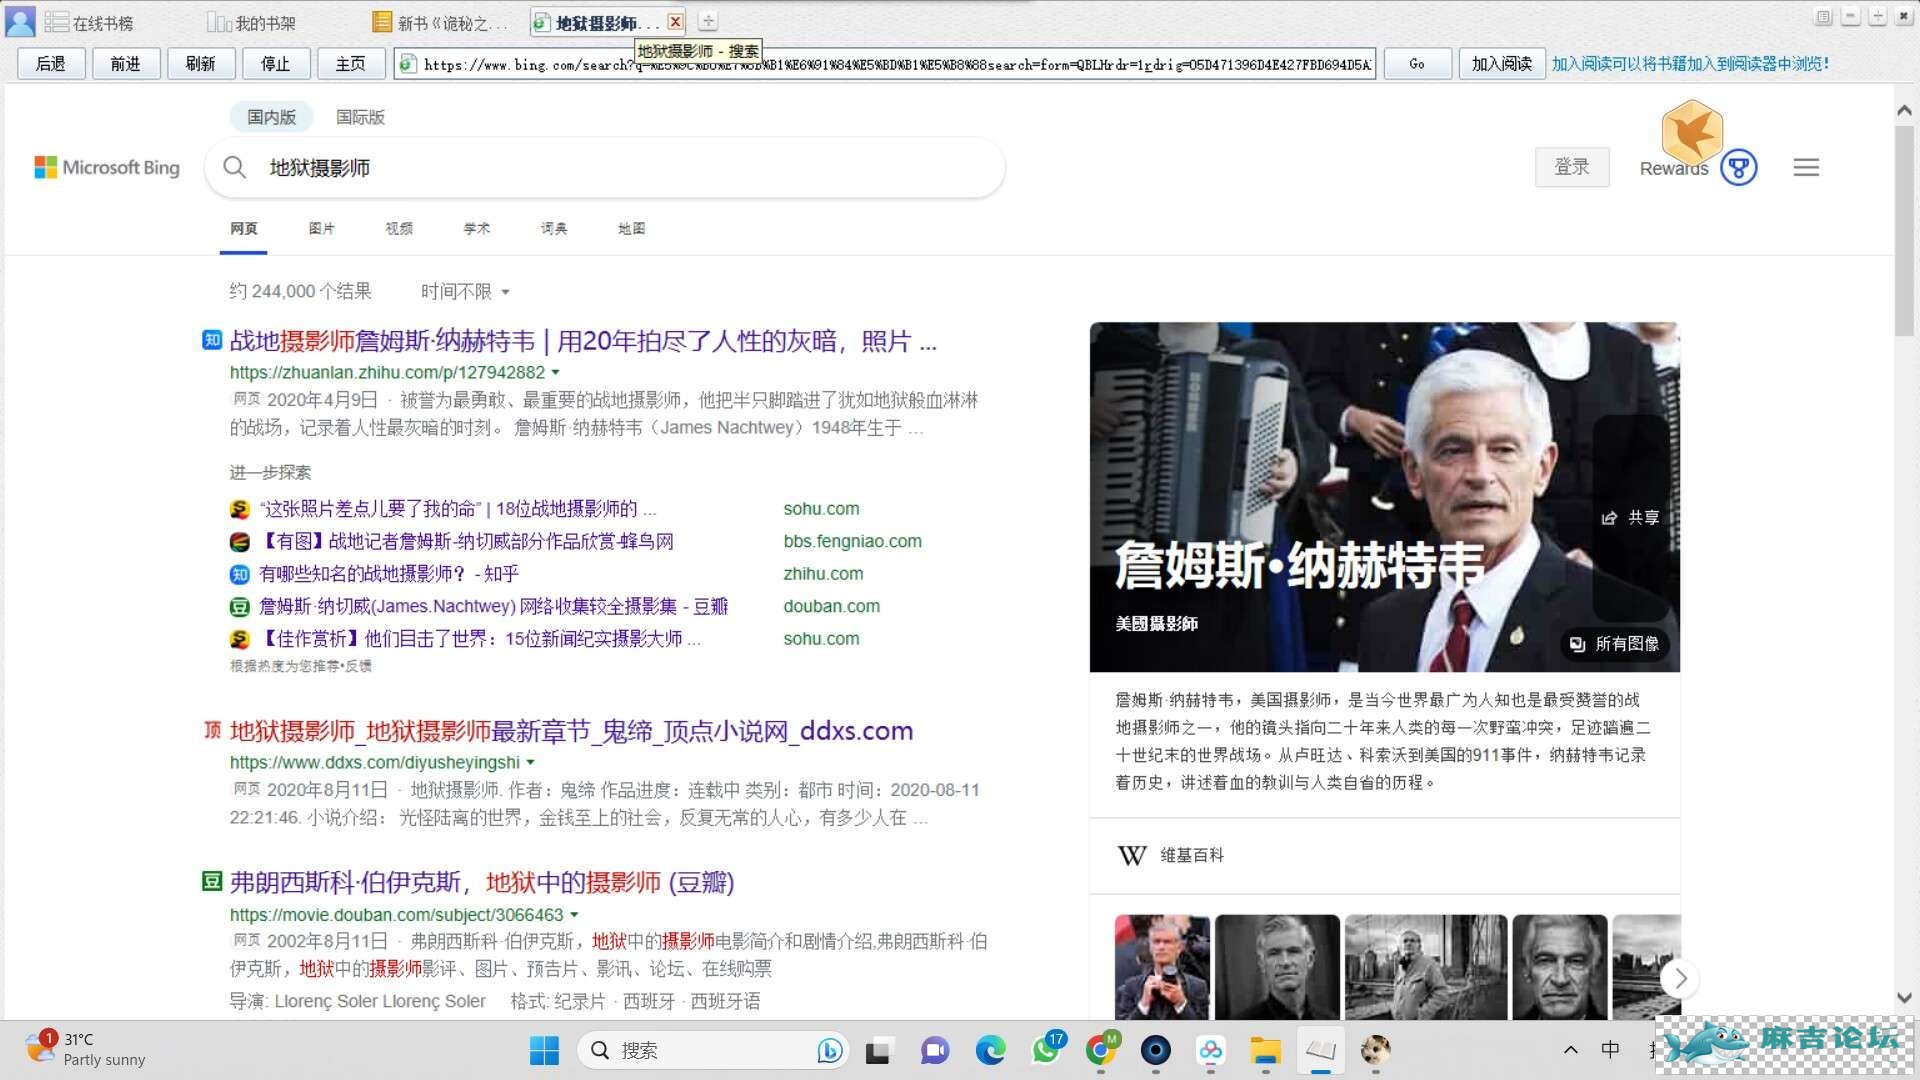This screenshot has width=1920, height=1080.
Task: Click the 加入阅读 button
Action: (1501, 63)
